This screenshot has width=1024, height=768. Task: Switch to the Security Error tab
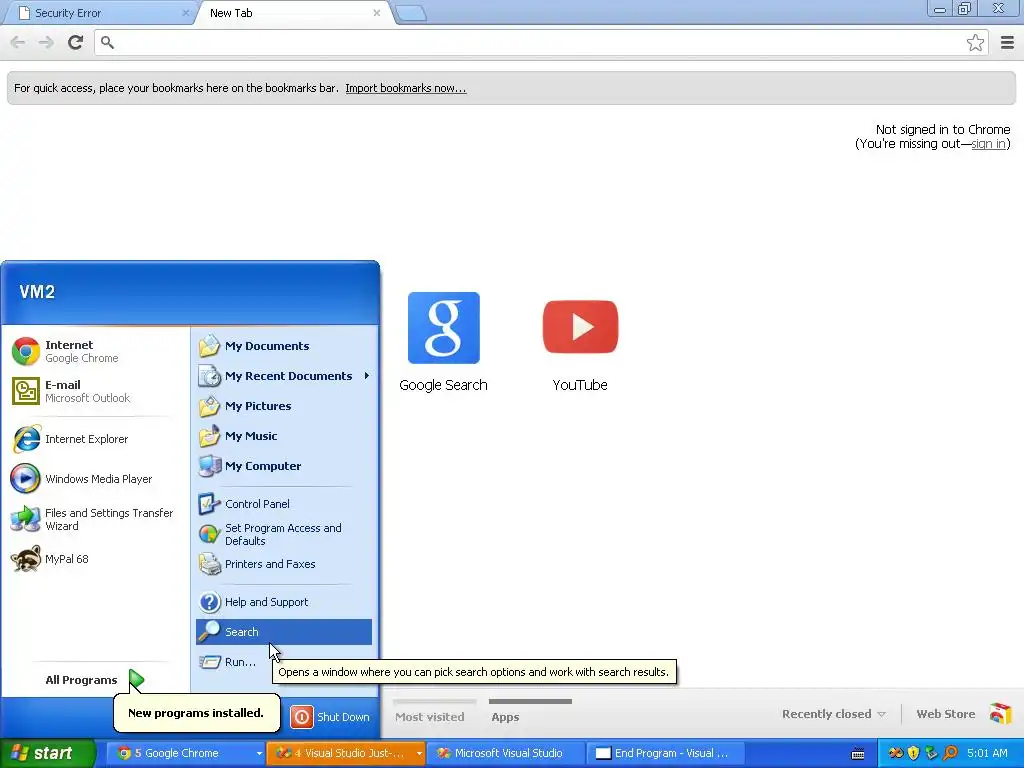click(x=98, y=13)
